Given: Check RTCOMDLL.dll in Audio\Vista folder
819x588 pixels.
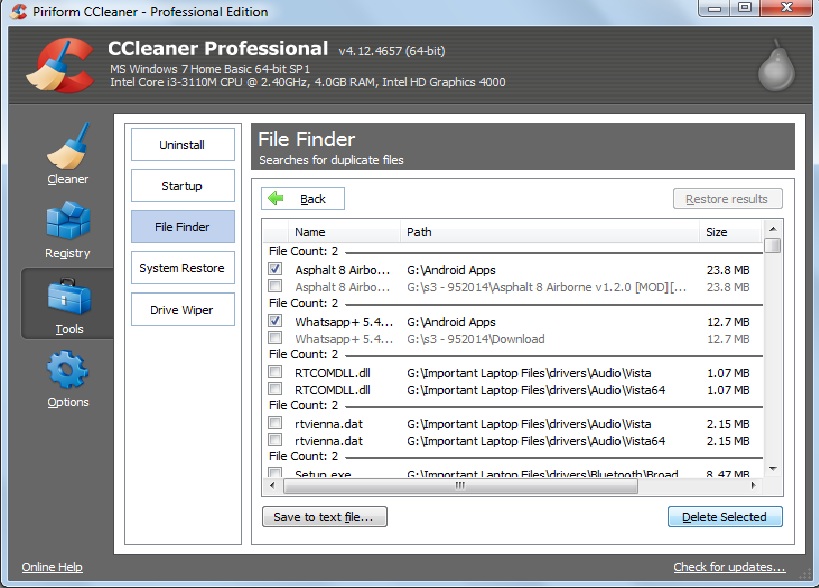Looking at the screenshot, I should click(x=275, y=372).
